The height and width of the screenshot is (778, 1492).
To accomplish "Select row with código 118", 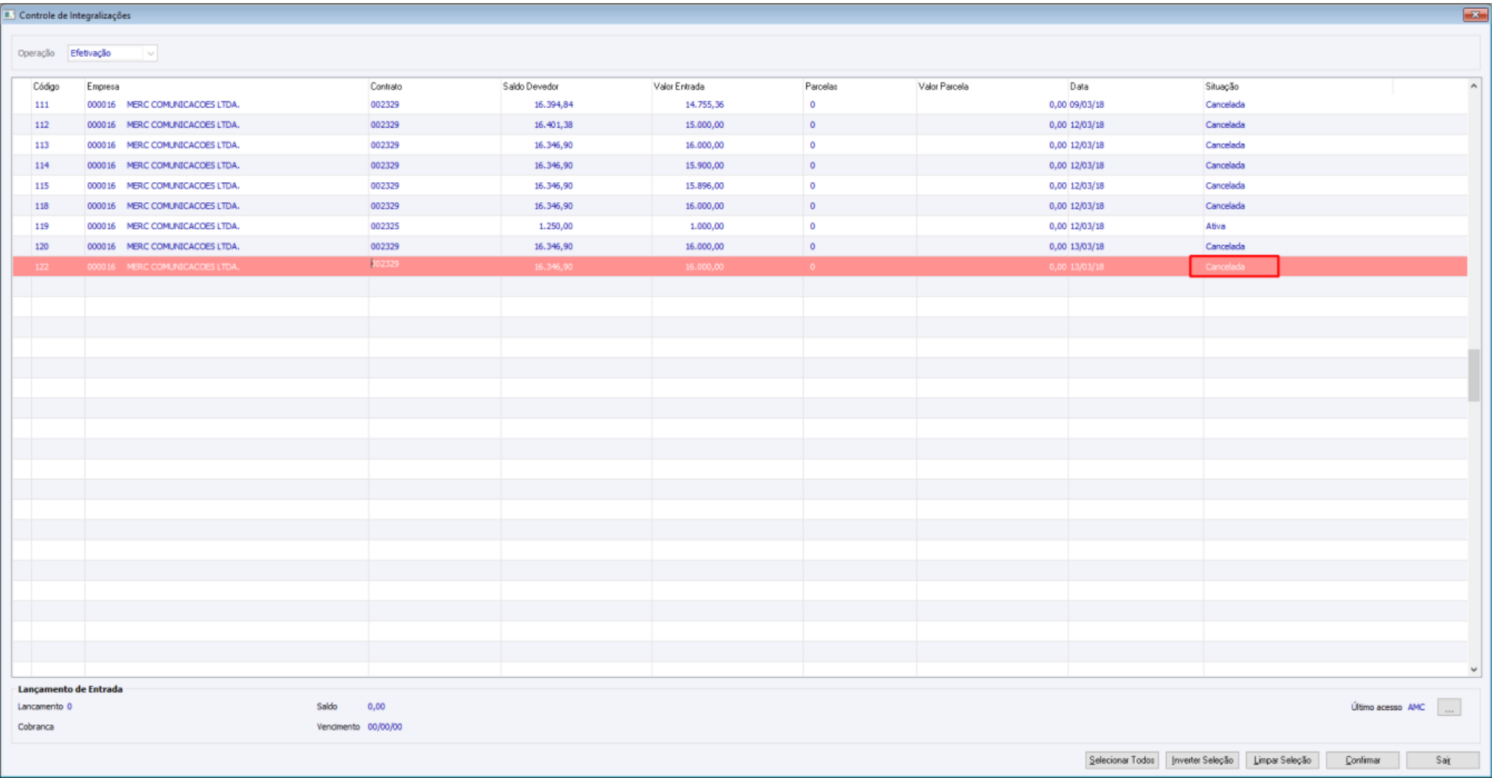I will (739, 206).
